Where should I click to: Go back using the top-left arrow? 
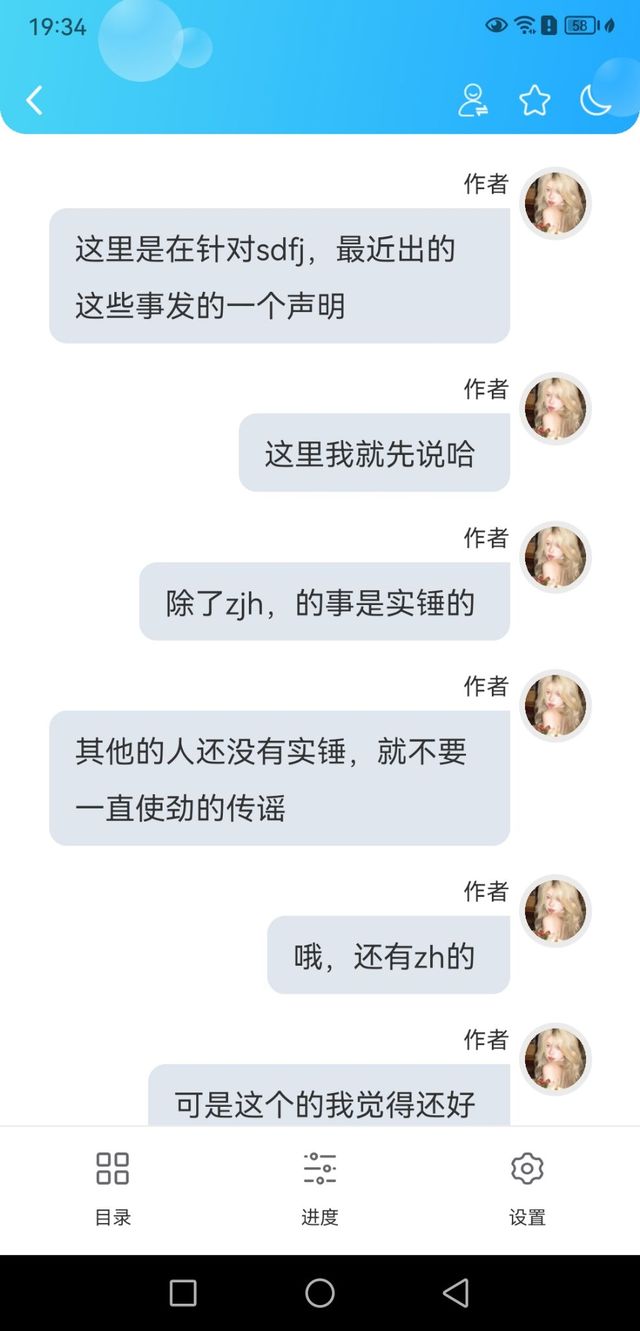34,100
